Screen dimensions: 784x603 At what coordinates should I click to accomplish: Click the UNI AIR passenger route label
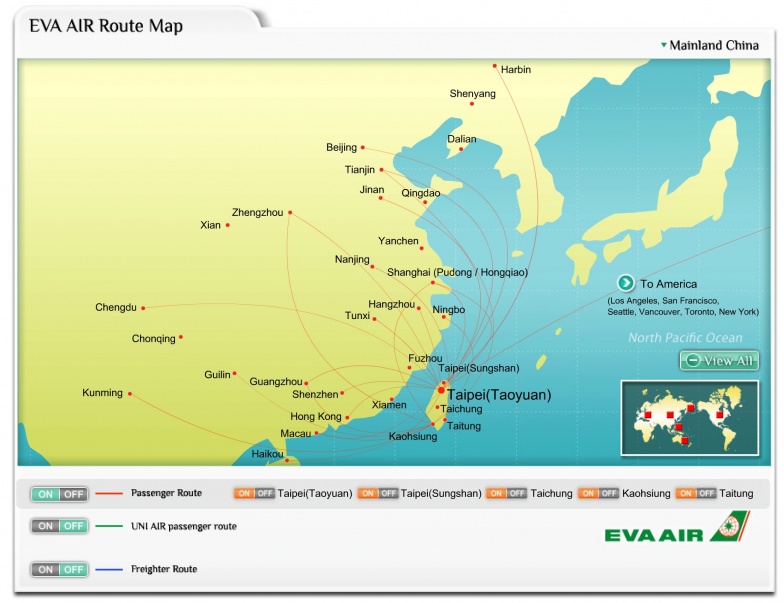[x=184, y=526]
